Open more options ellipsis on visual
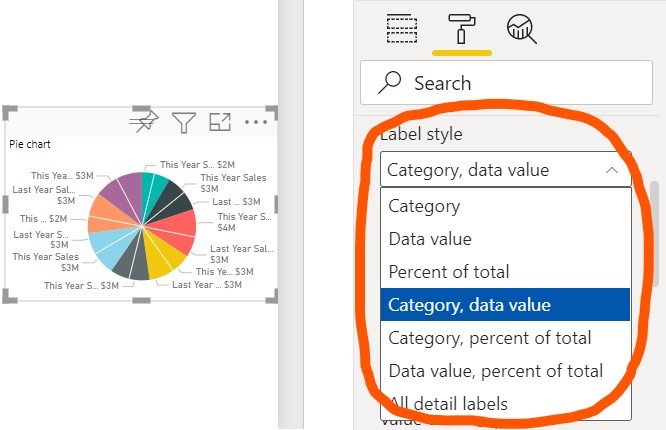Image resolution: width=666 pixels, height=430 pixels. pos(256,122)
